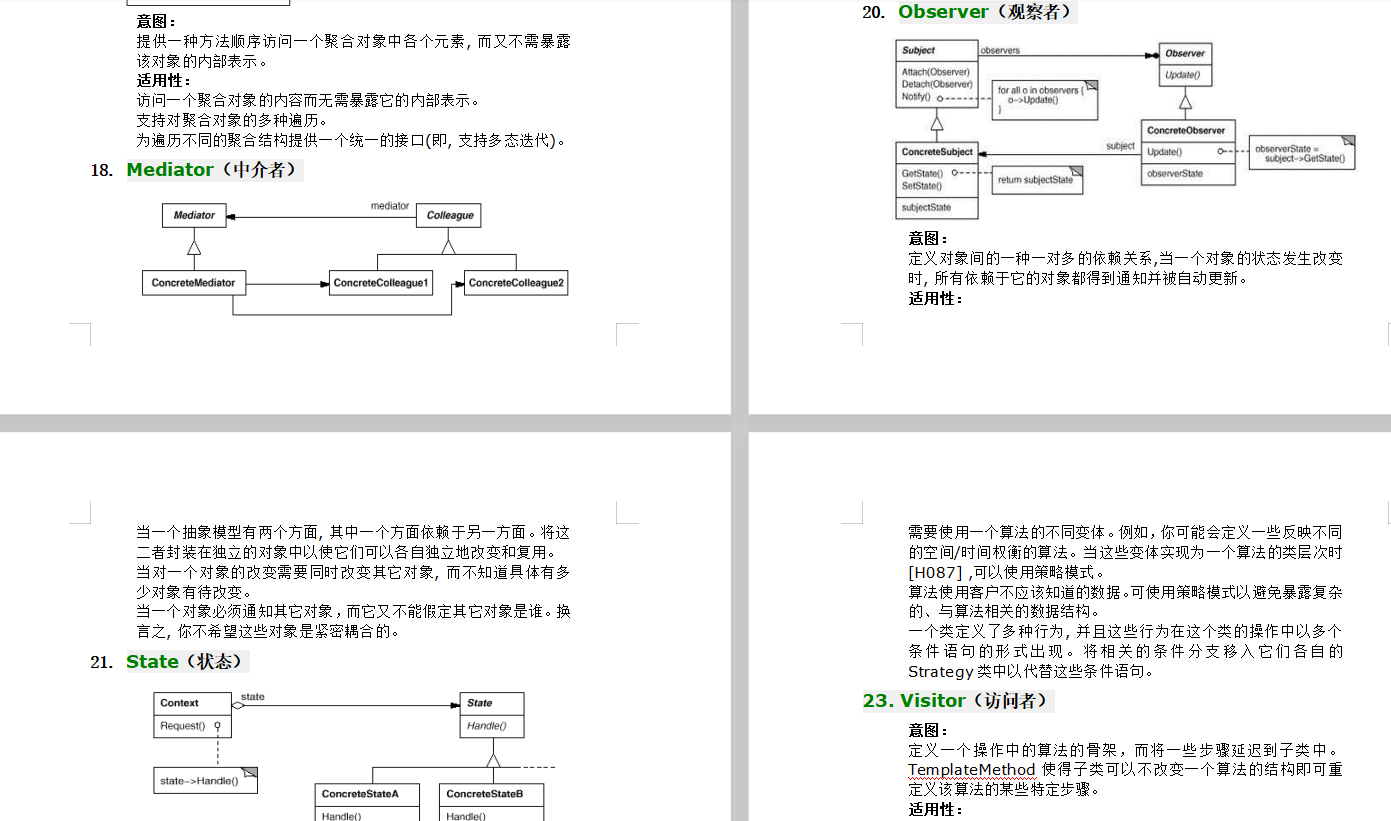This screenshot has height=821, width=1391.
Task: Click Update() in the abstract Observer box
Action: (1183, 75)
